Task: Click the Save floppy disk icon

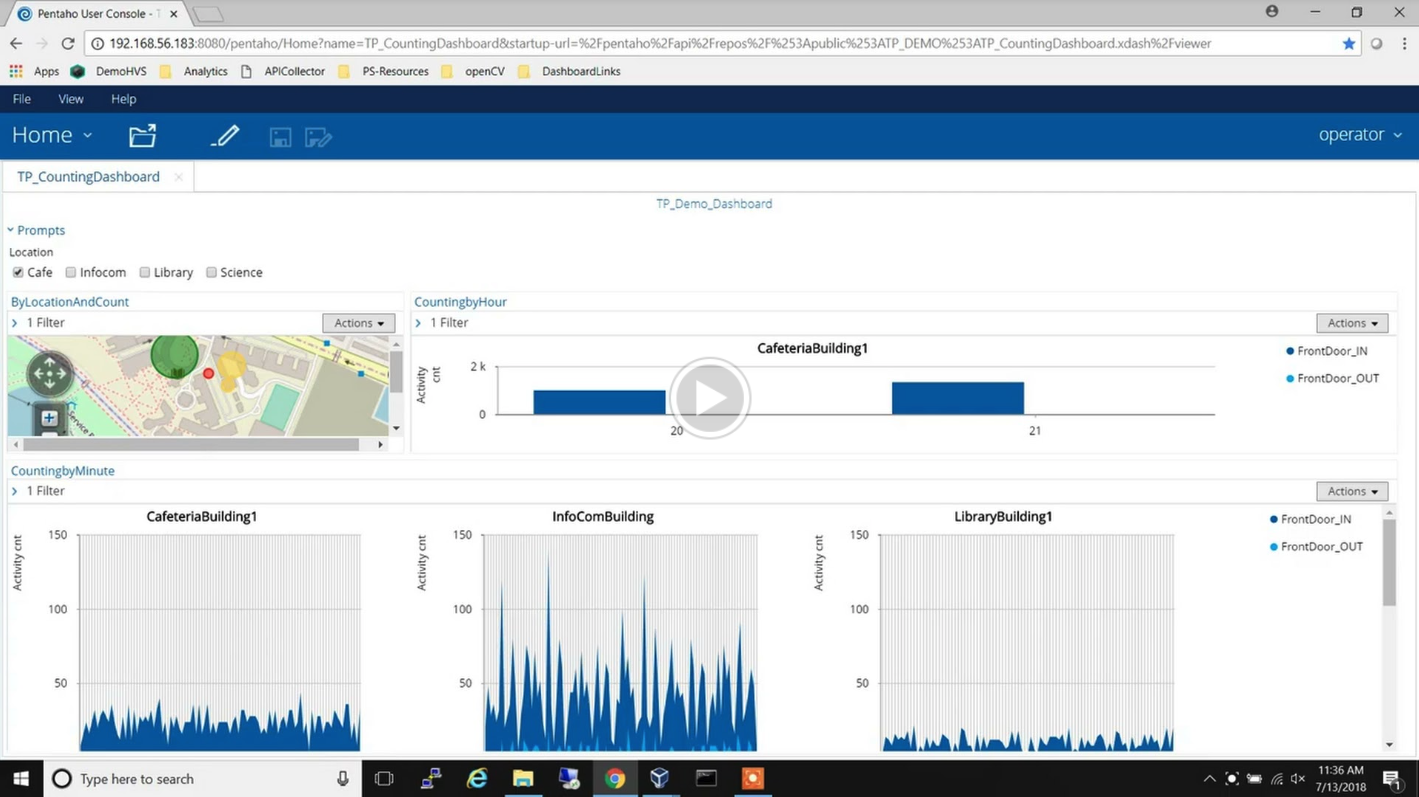Action: click(x=280, y=137)
